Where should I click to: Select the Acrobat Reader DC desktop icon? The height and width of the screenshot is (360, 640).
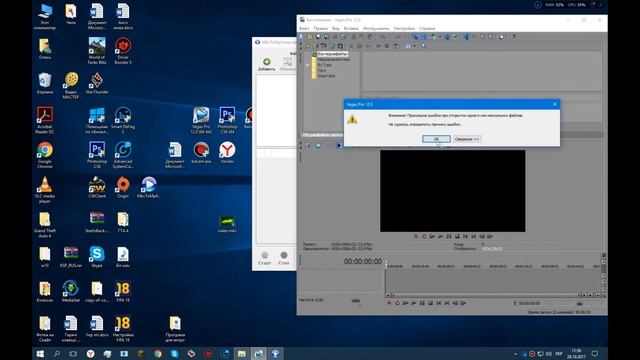45,120
